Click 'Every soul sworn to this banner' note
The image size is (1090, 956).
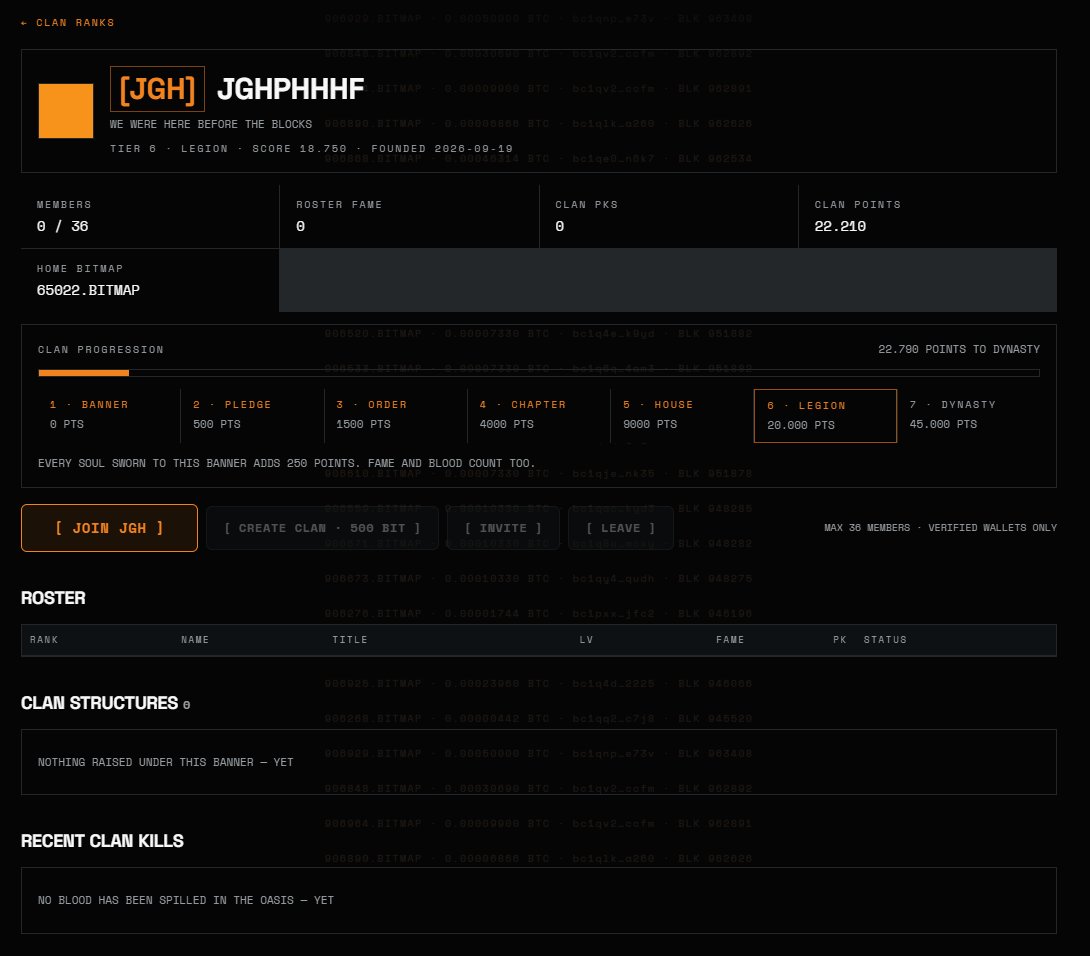click(x=286, y=463)
